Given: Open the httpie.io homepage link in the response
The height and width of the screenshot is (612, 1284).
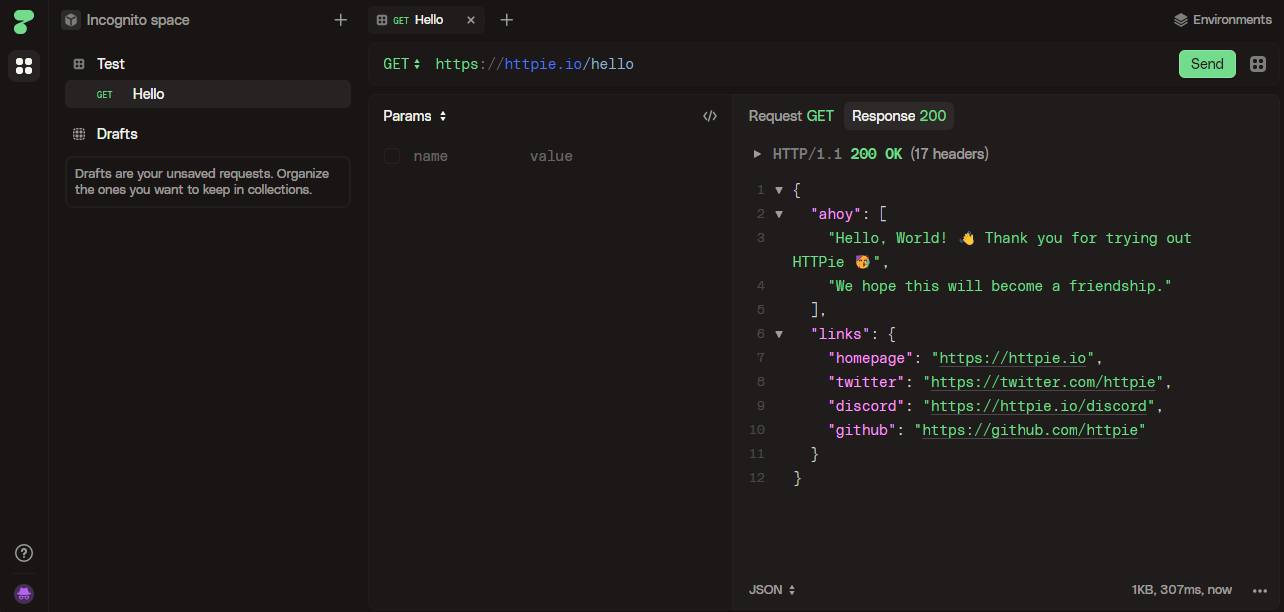Looking at the screenshot, I should [x=1012, y=357].
